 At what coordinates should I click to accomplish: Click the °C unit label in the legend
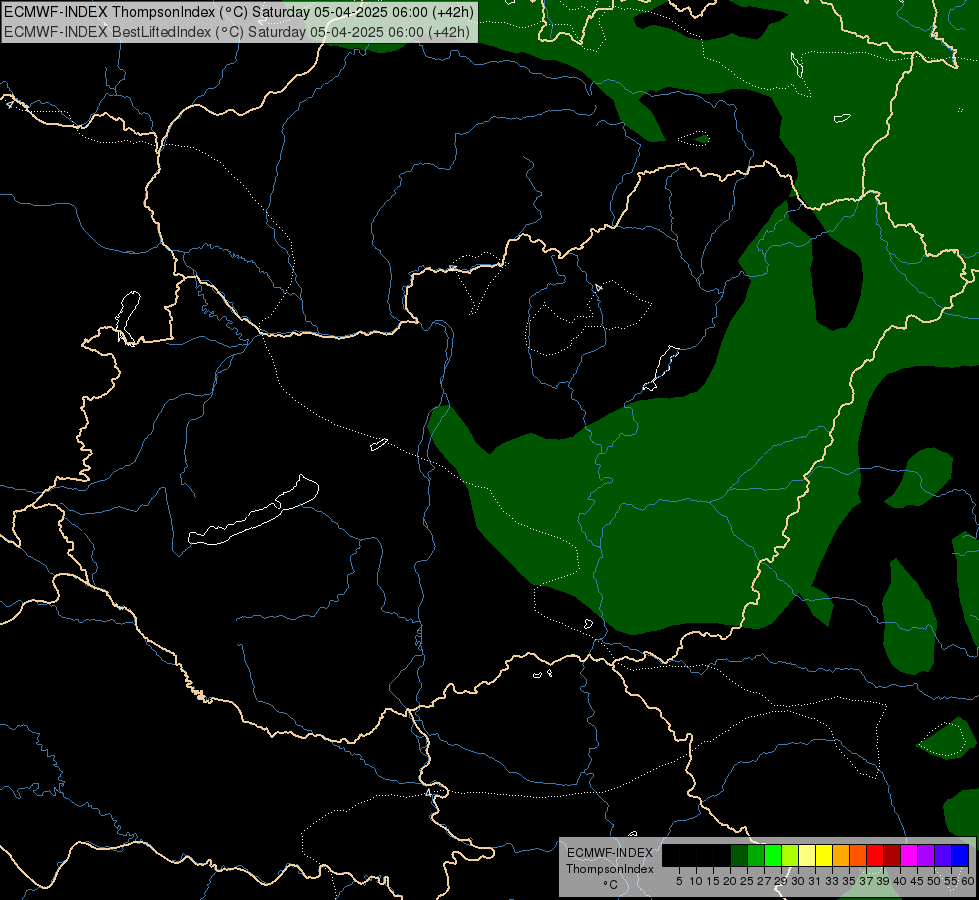point(611,885)
